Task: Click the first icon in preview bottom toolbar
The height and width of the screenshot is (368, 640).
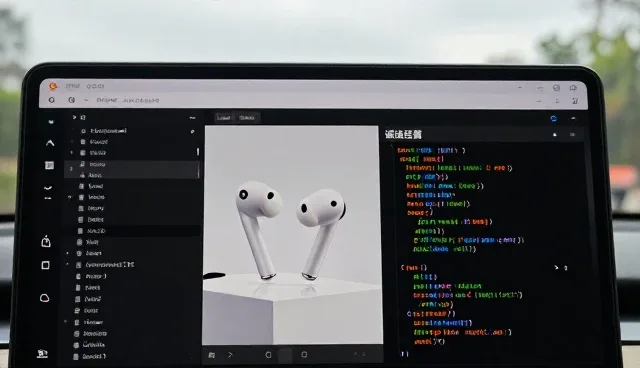Action: [211, 355]
